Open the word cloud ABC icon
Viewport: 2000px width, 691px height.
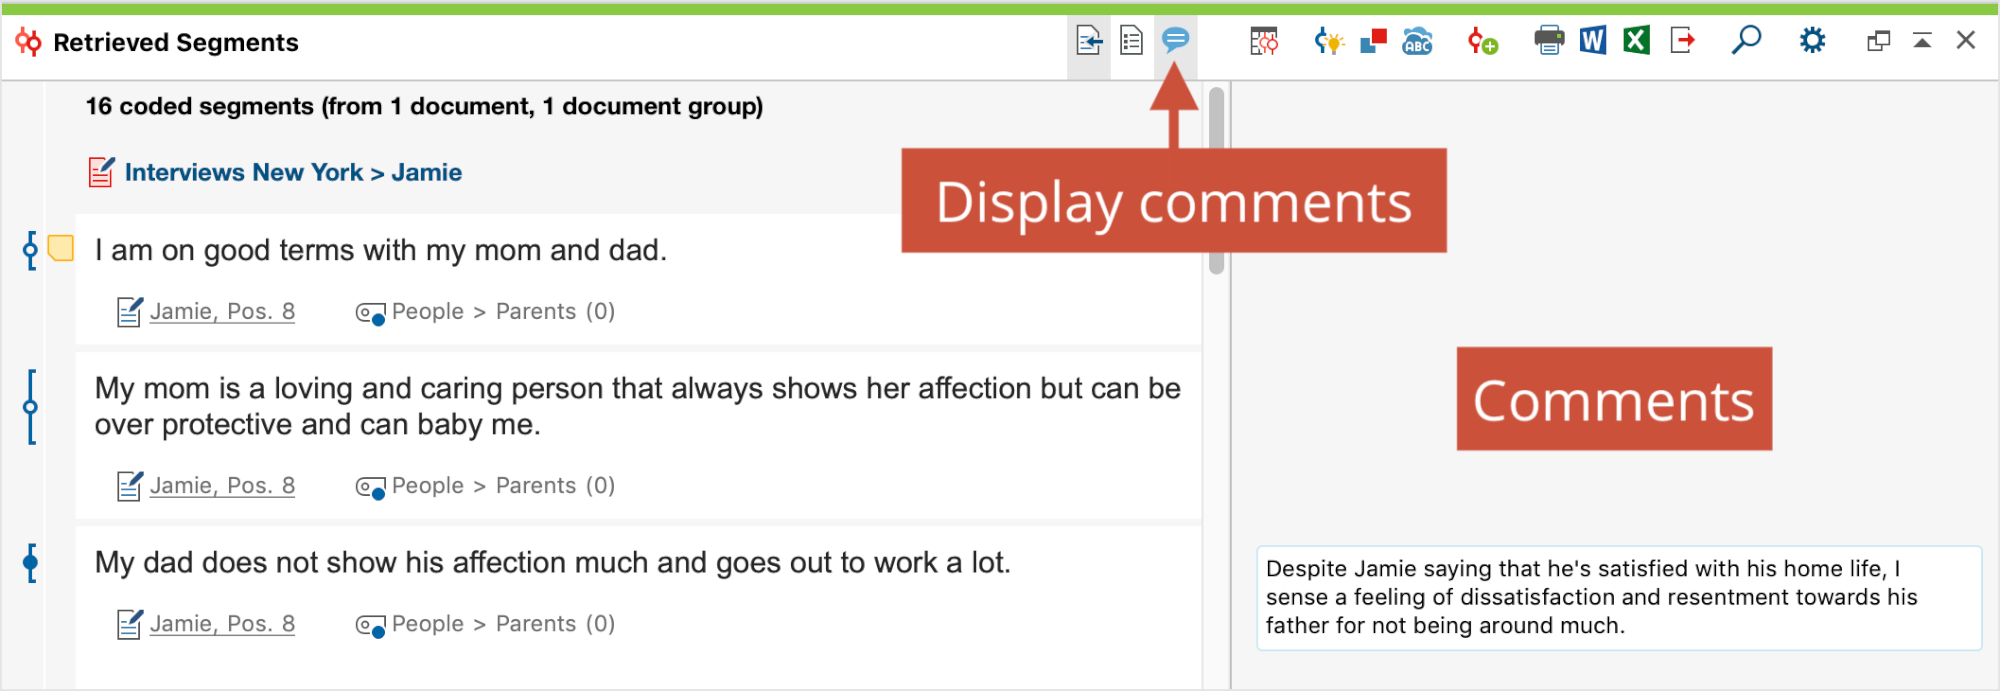[x=1417, y=41]
